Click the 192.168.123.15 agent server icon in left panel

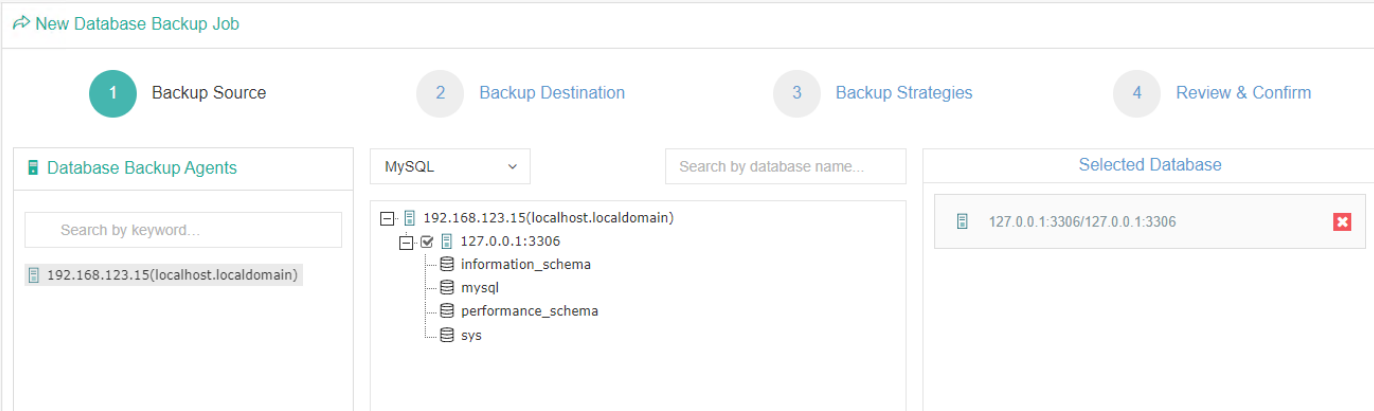point(34,275)
